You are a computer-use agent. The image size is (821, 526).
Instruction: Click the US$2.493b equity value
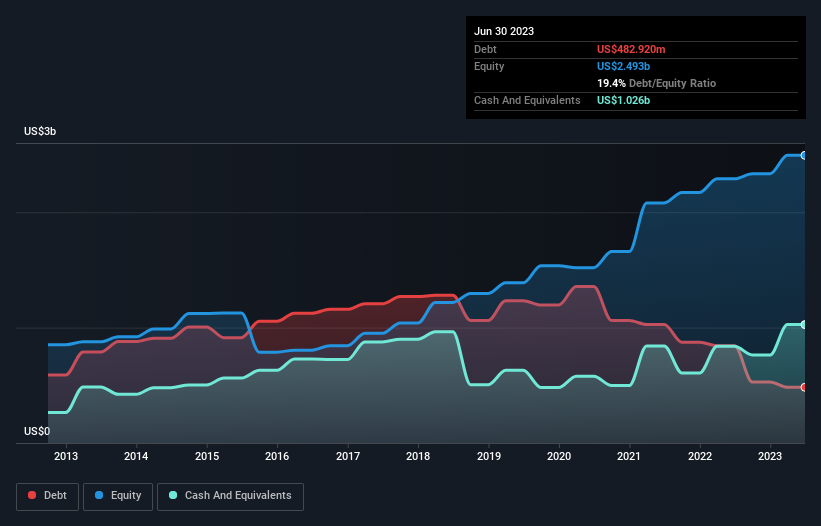(x=623, y=66)
